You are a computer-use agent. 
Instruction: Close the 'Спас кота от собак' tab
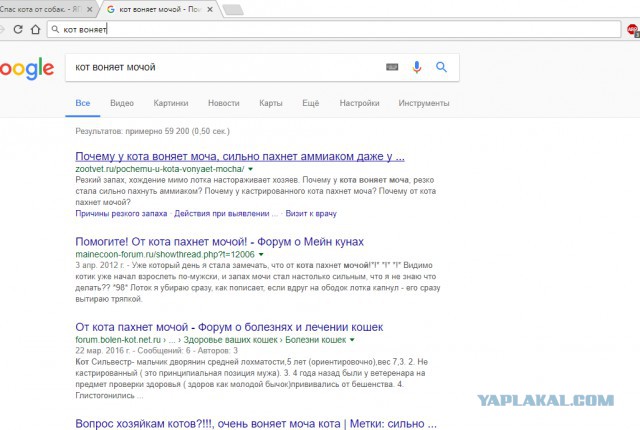click(x=89, y=9)
